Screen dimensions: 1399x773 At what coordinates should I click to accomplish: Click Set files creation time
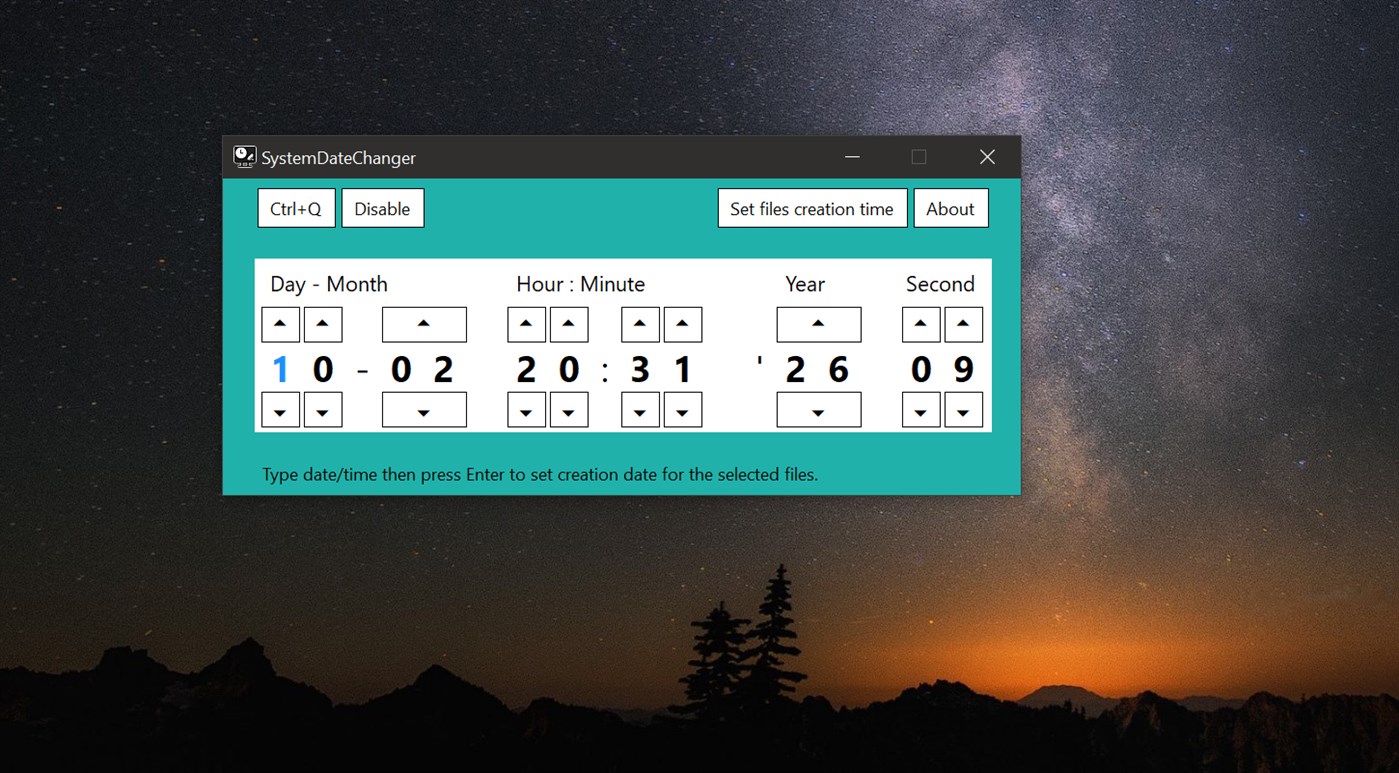pyautogui.click(x=812, y=208)
